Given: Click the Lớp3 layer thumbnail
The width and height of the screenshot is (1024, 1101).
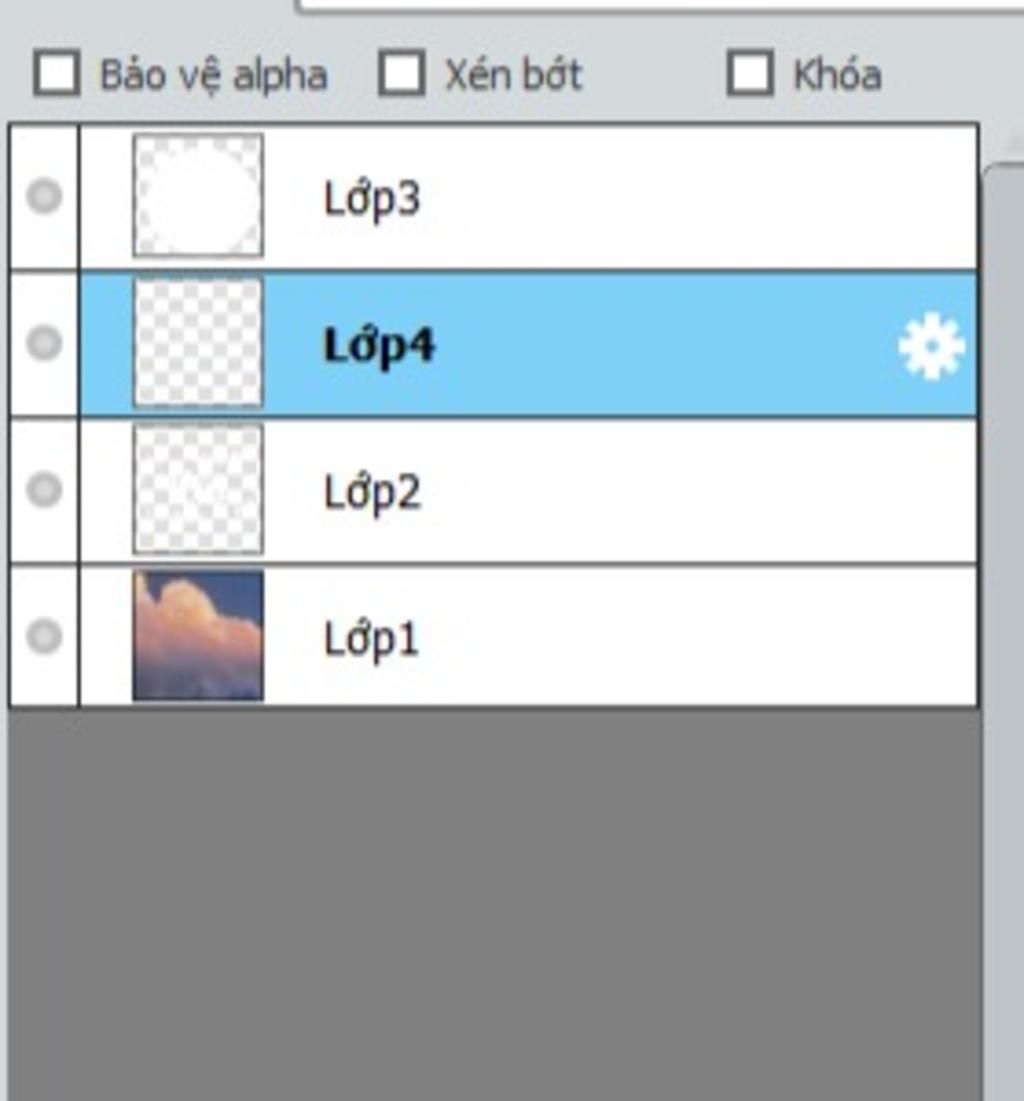Looking at the screenshot, I should (198, 195).
